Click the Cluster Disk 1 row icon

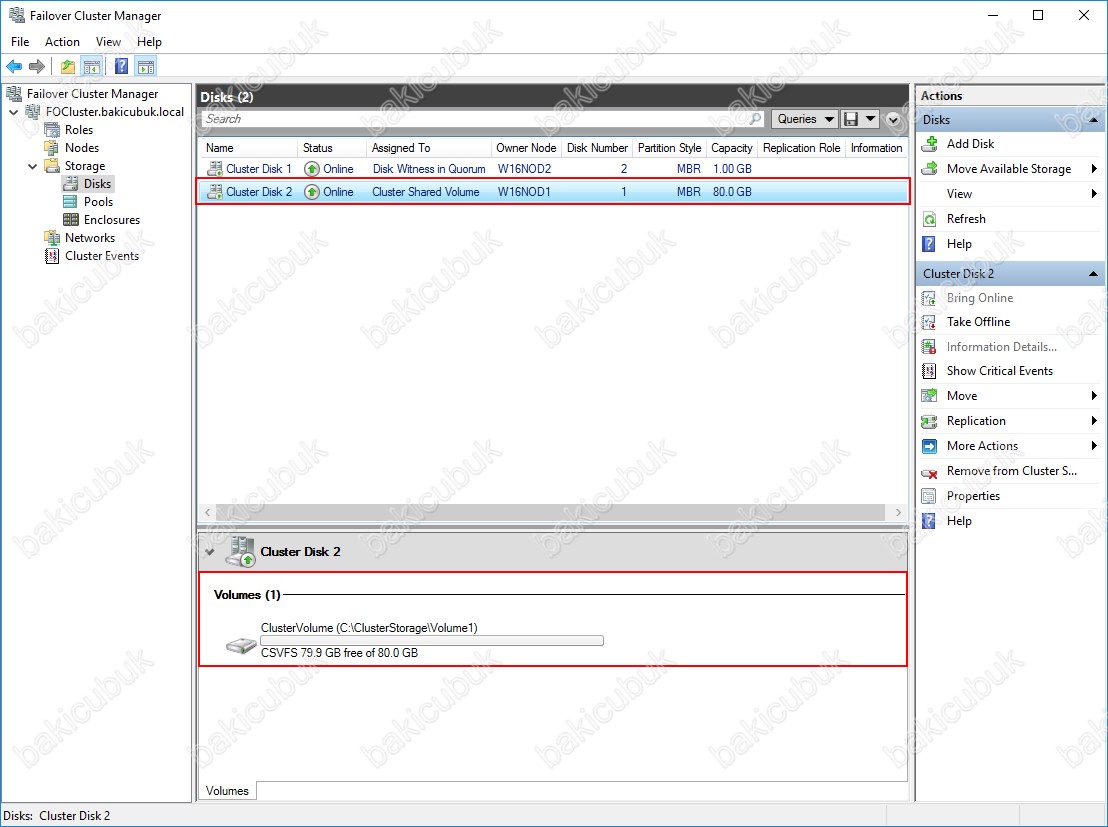pos(214,169)
